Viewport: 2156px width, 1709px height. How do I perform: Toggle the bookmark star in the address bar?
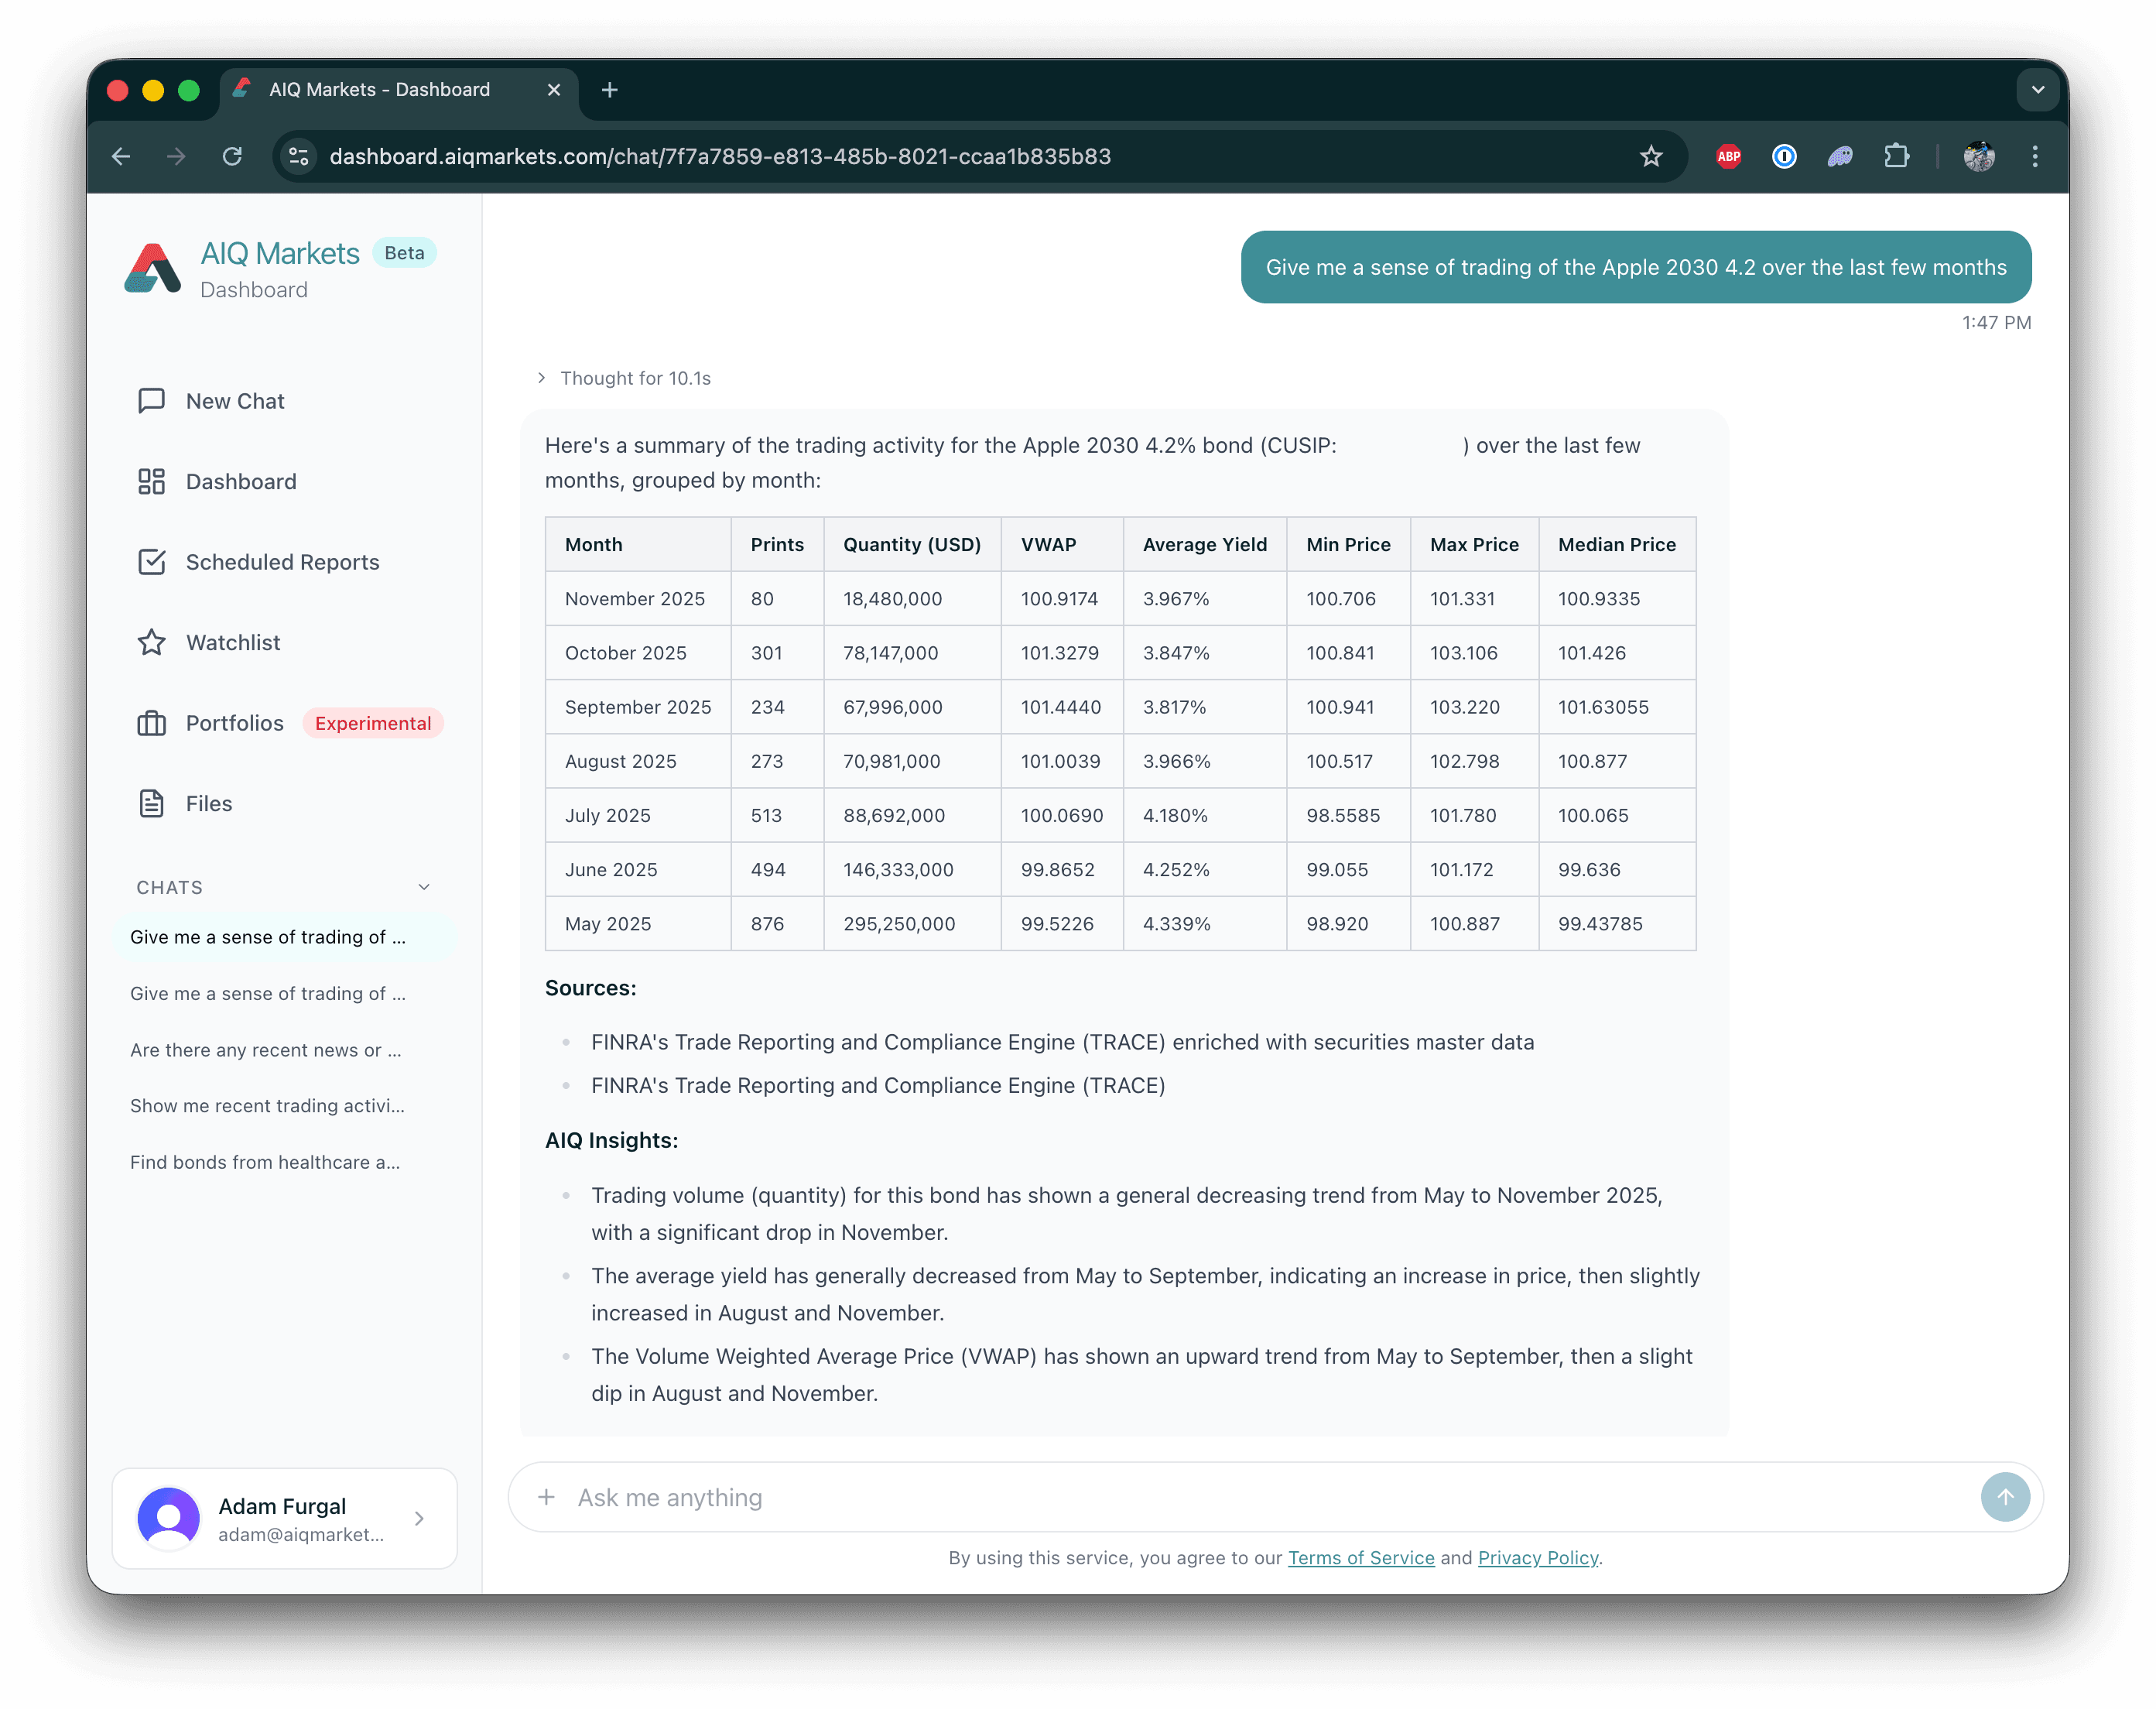[1651, 156]
